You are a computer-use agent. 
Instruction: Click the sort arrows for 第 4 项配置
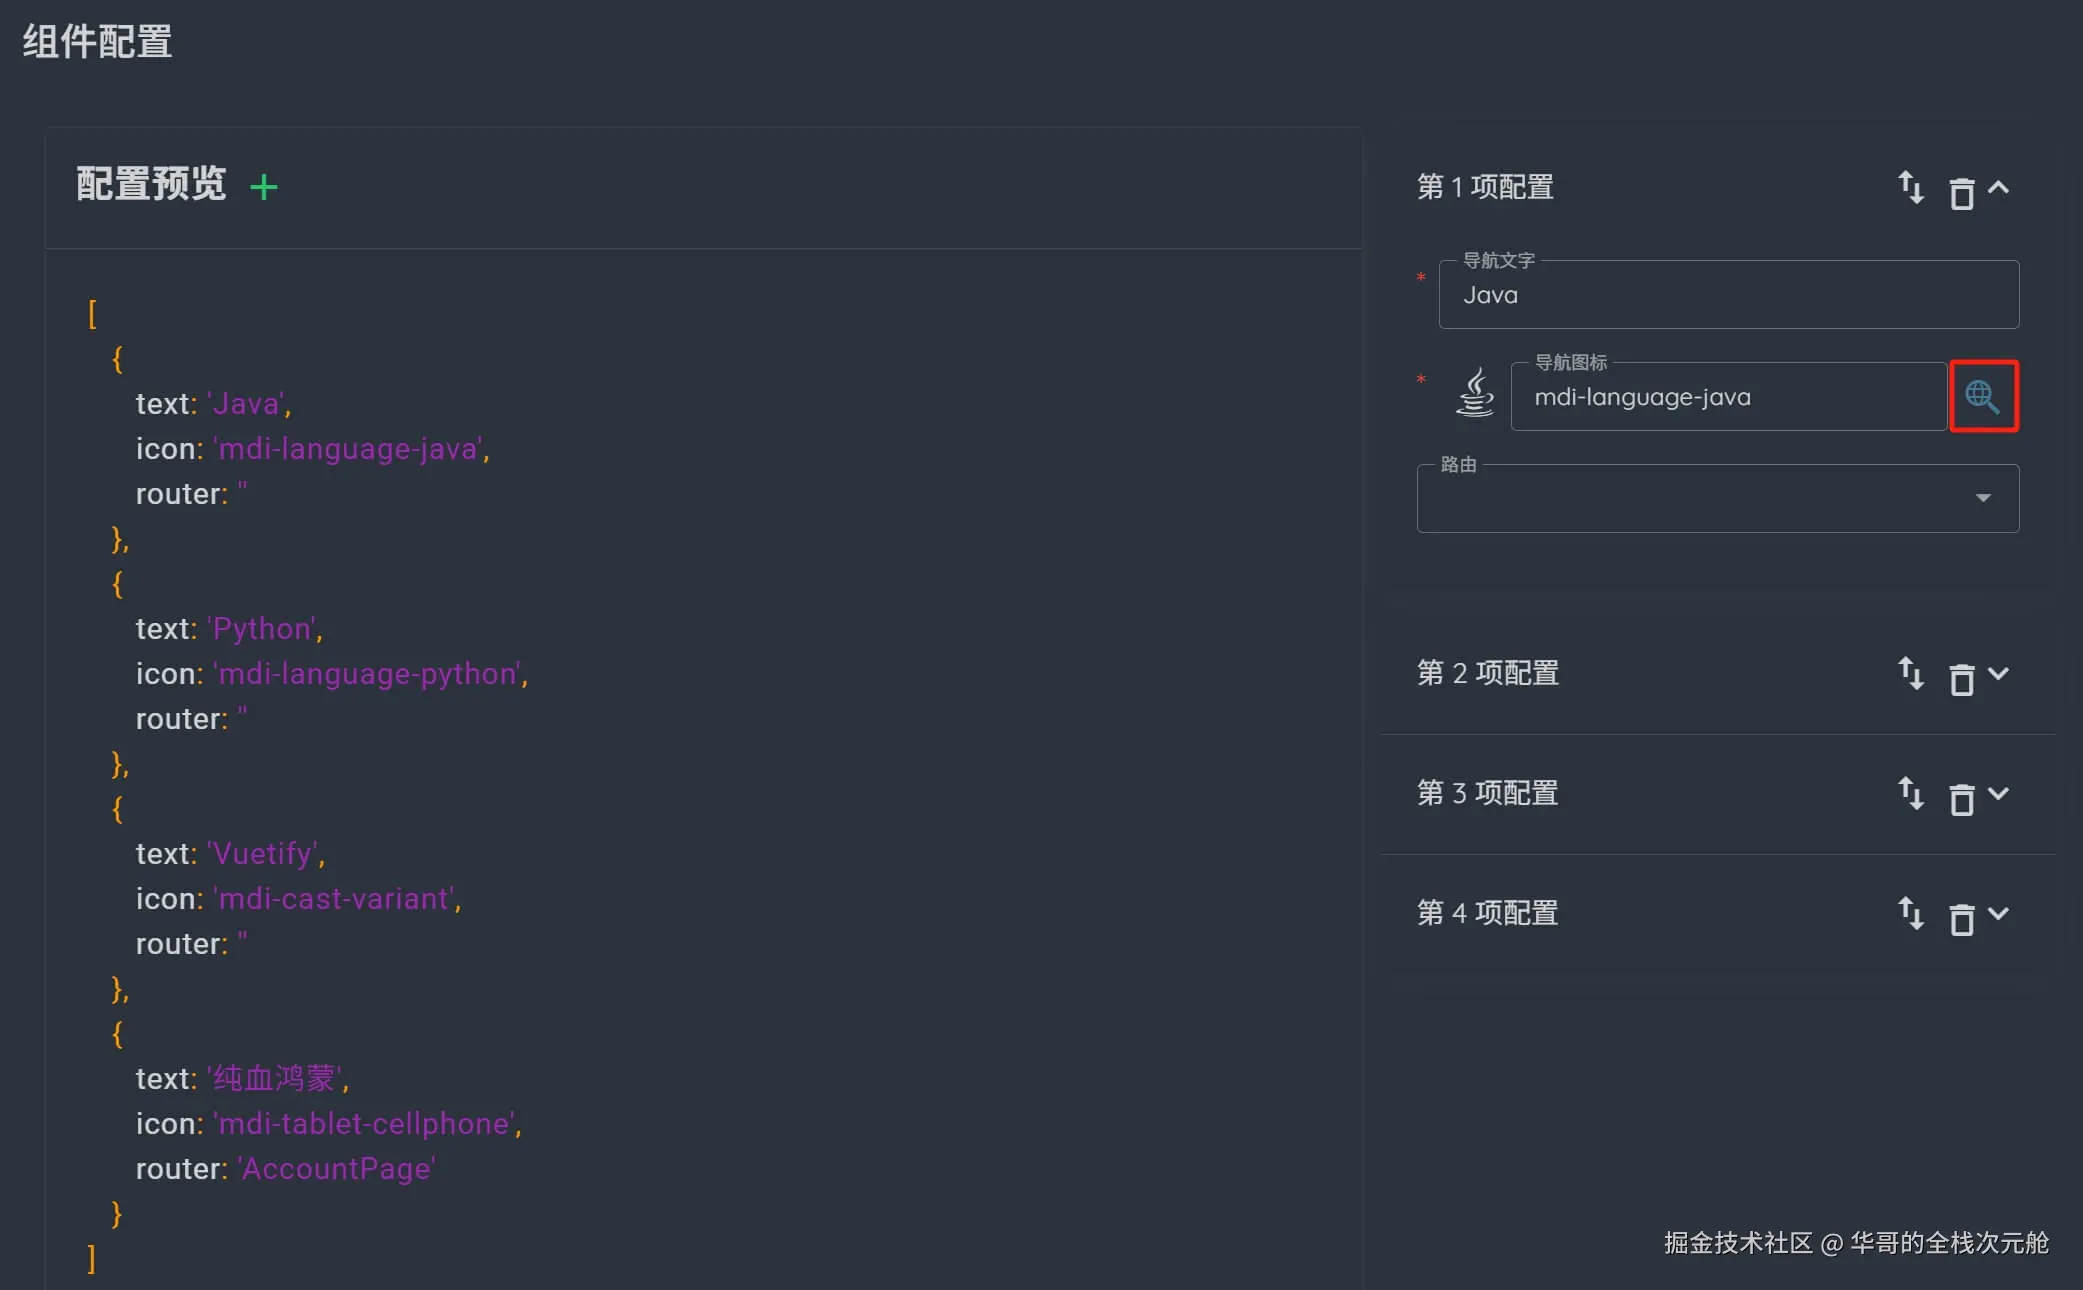1910,913
